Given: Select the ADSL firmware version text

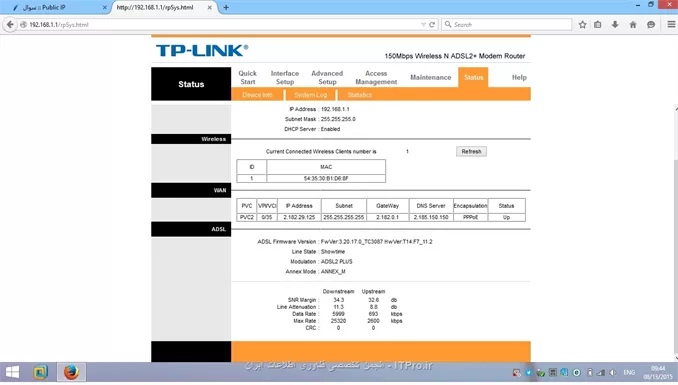Looking at the screenshot, I should (x=376, y=241).
